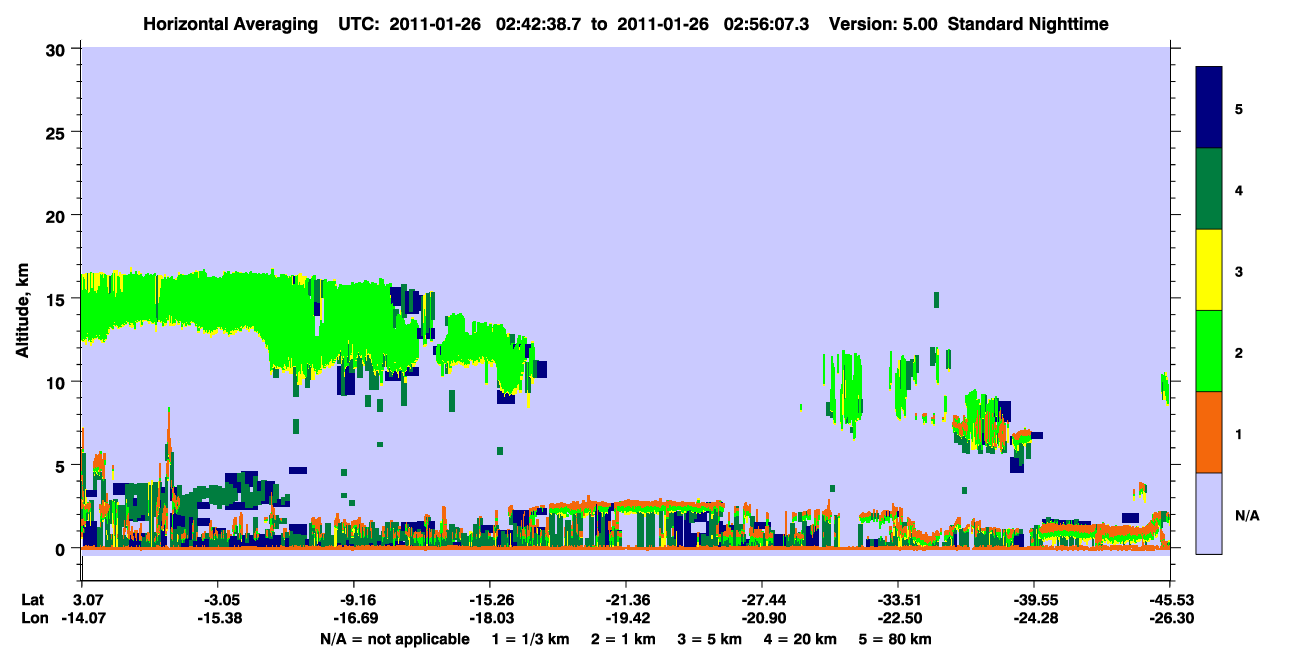Click the y-axis tick label 10
This screenshot has height=667, width=1300.
[x=58, y=382]
